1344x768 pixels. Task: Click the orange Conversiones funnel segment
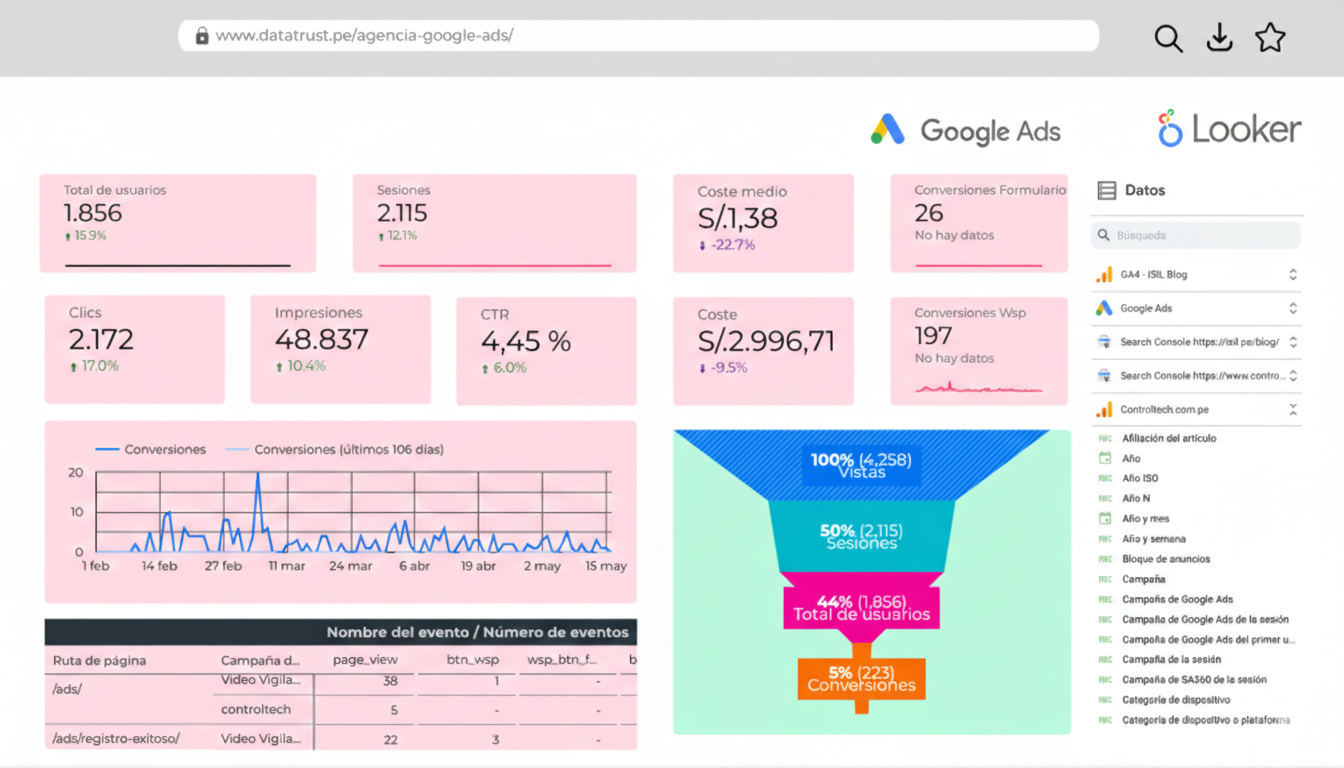861,679
